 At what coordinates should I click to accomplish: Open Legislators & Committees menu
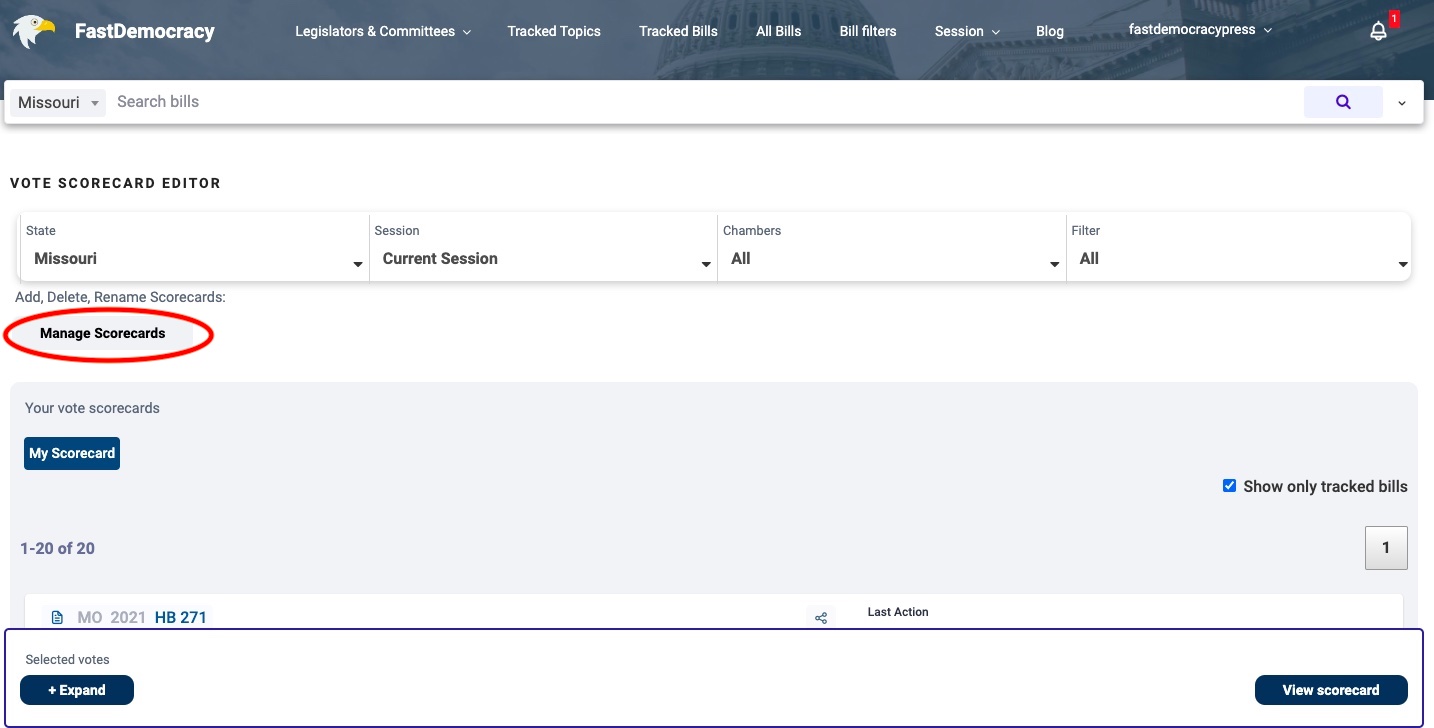point(382,31)
